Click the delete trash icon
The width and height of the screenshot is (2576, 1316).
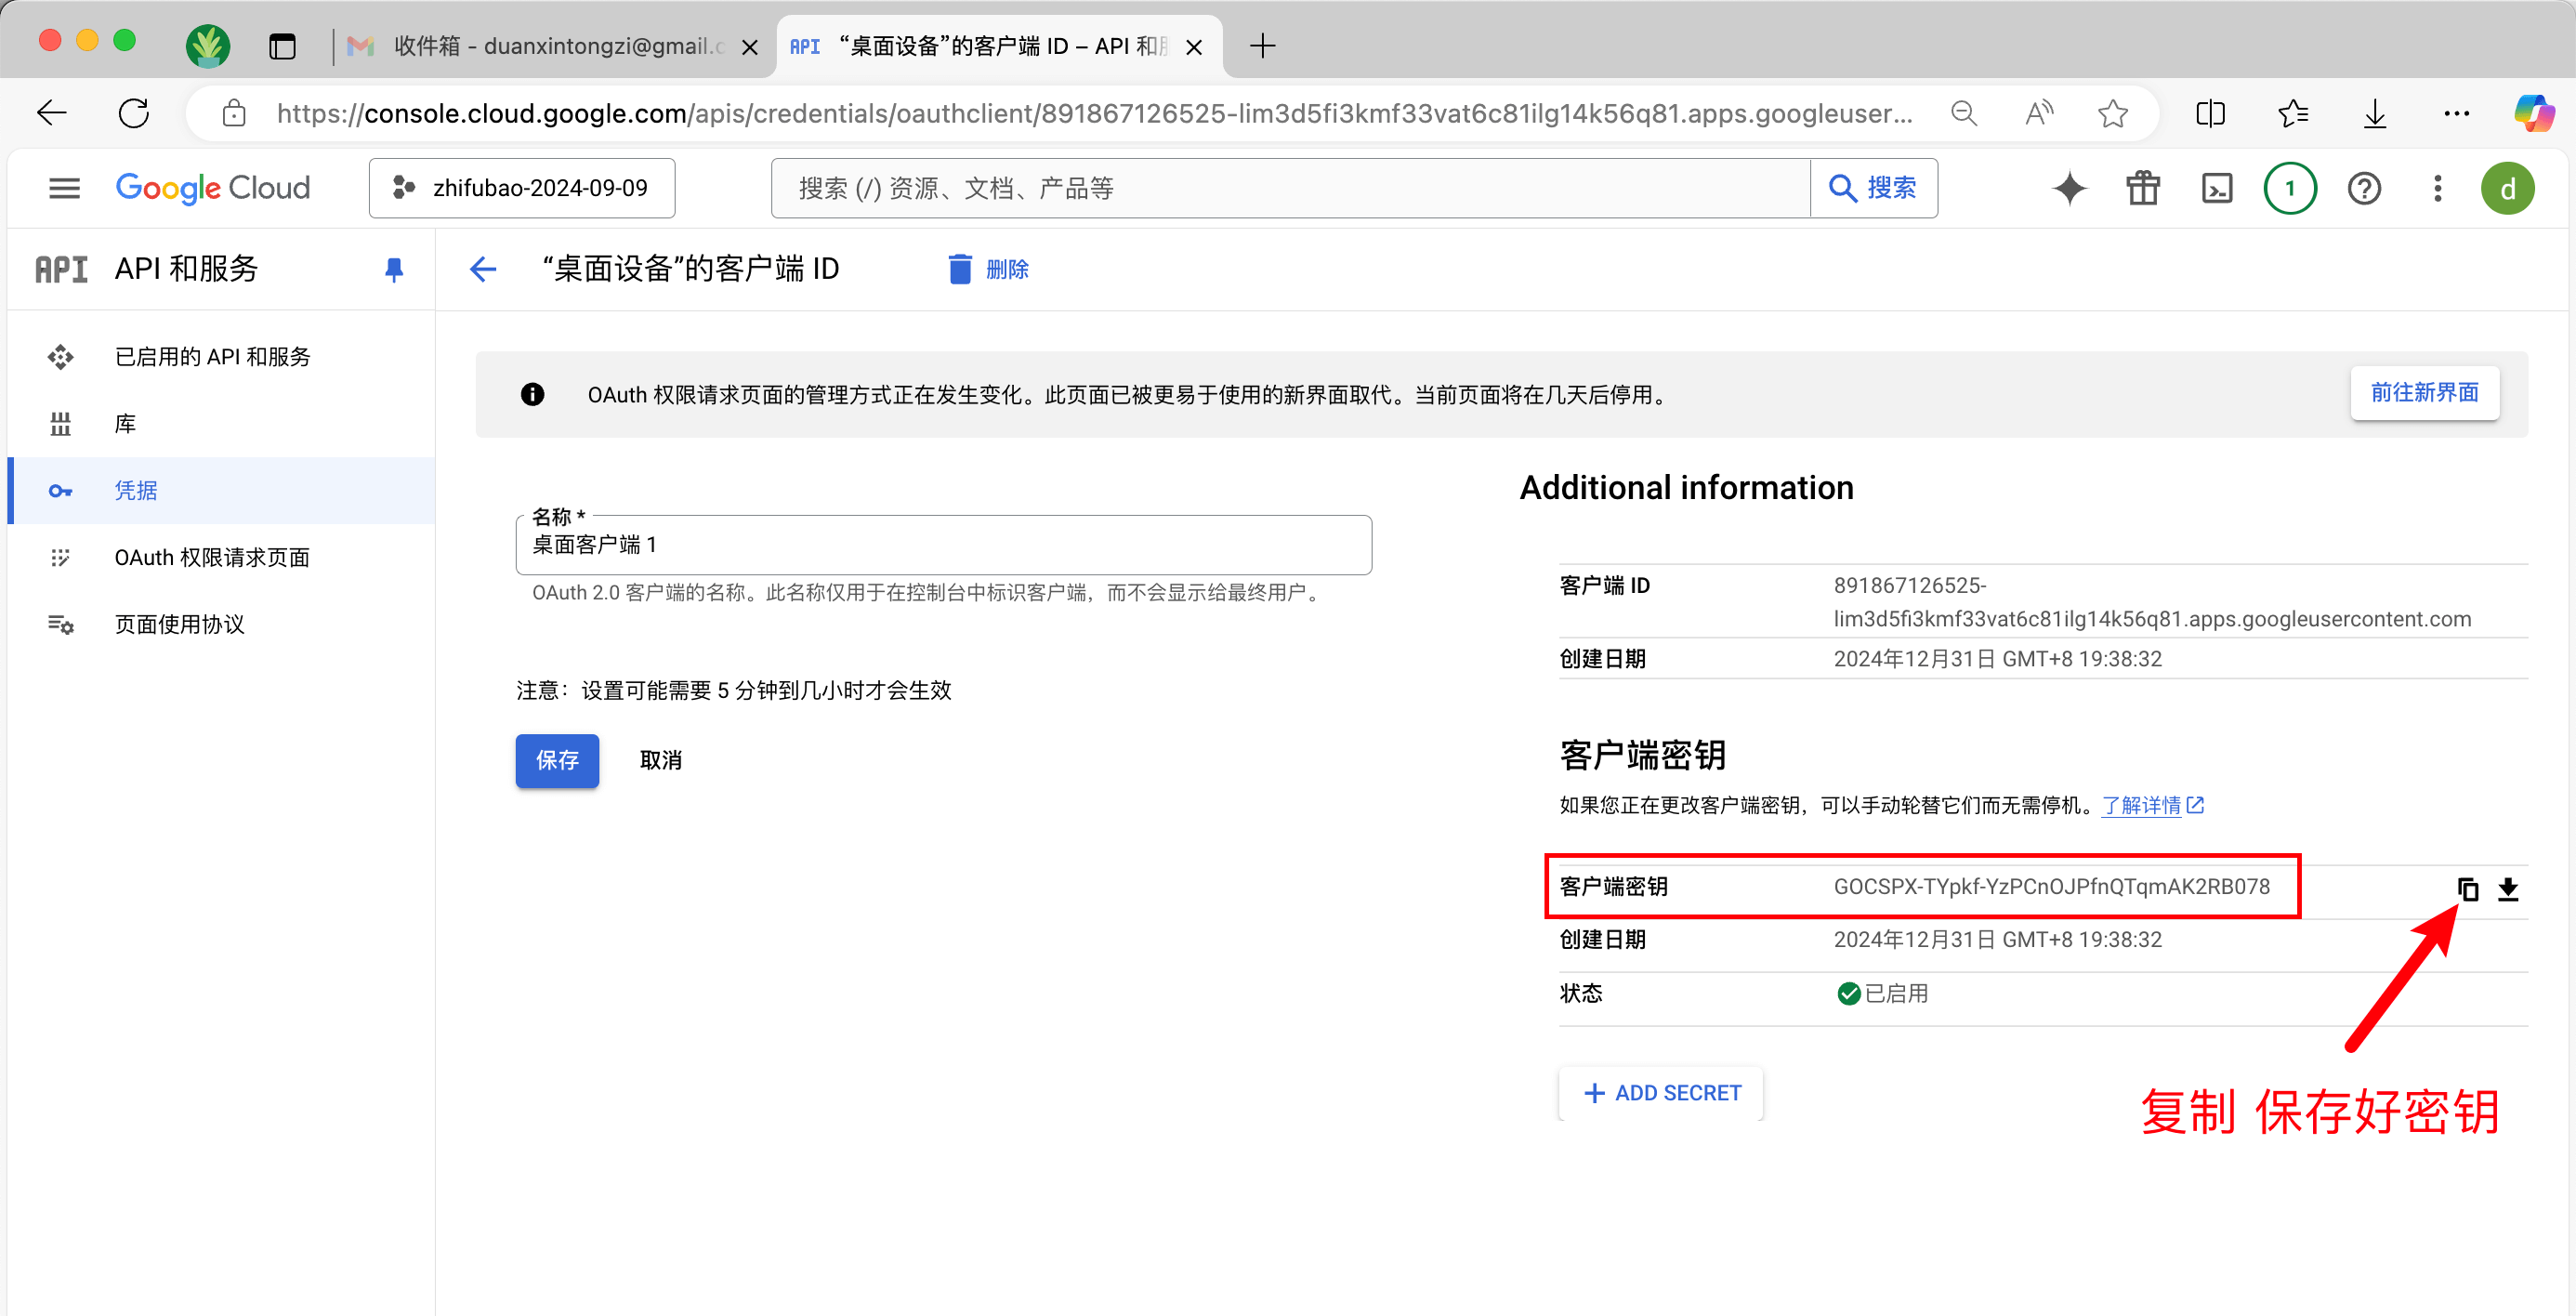[x=959, y=269]
